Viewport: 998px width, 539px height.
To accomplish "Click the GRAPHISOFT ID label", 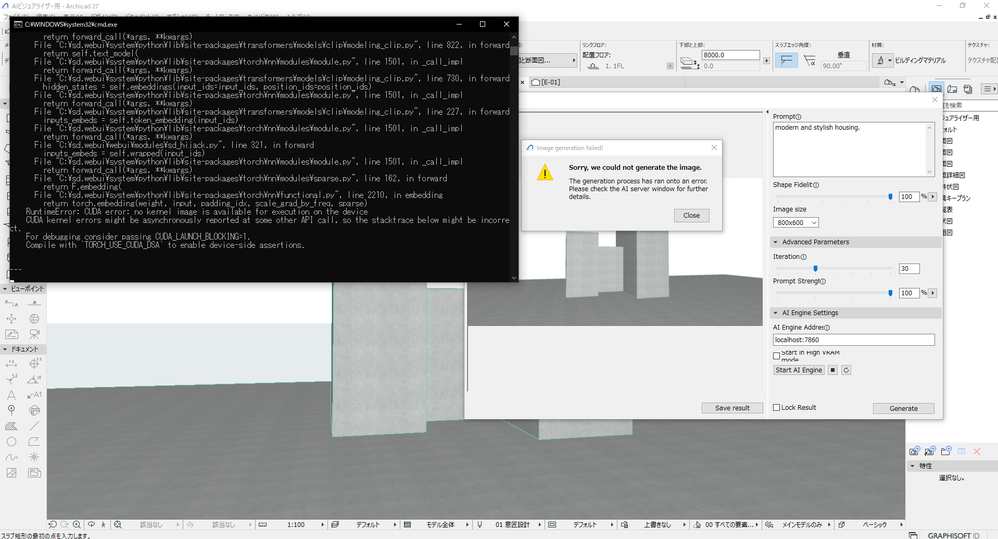I will 953,535.
